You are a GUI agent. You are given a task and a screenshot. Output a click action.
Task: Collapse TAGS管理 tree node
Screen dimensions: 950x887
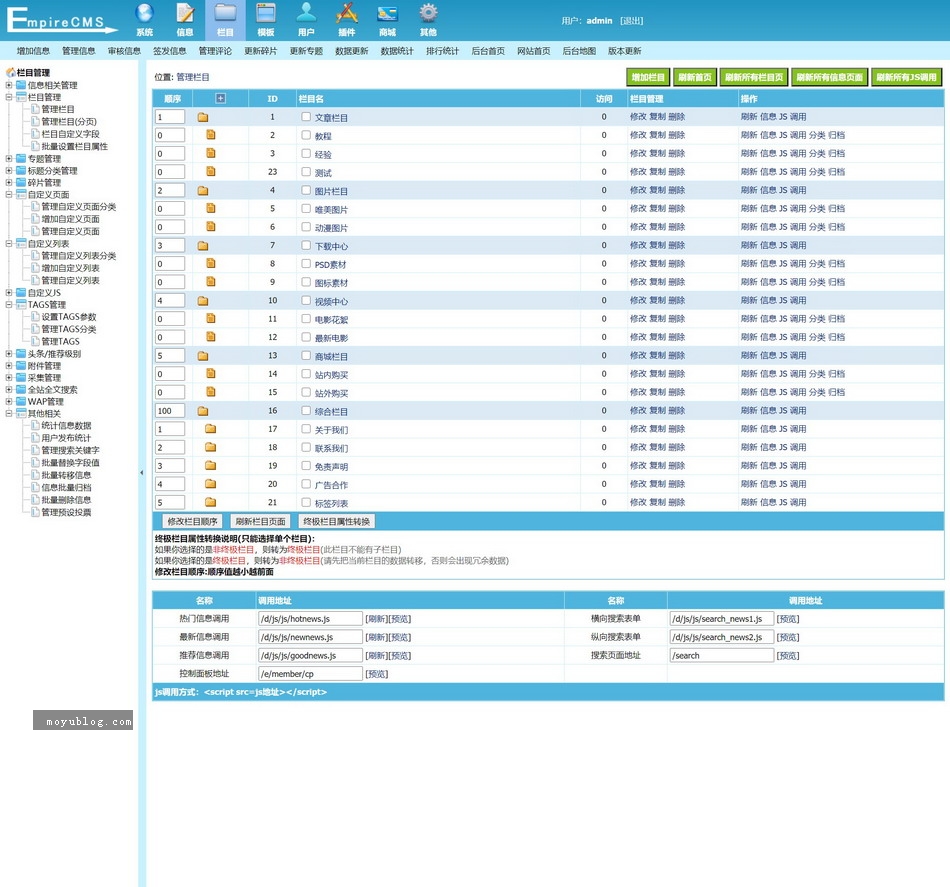[x=9, y=304]
